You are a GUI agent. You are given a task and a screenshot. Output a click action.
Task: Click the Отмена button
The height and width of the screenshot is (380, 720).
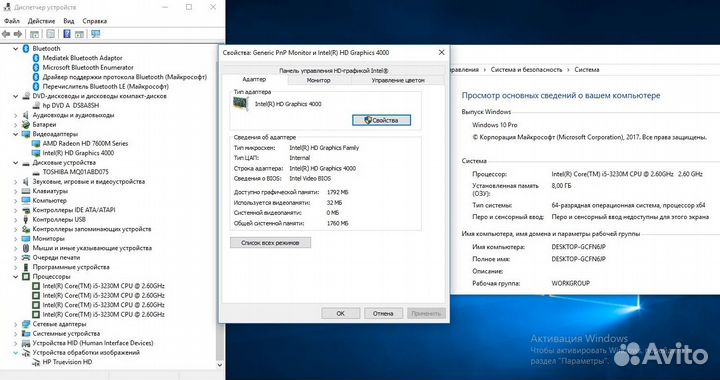point(383,313)
